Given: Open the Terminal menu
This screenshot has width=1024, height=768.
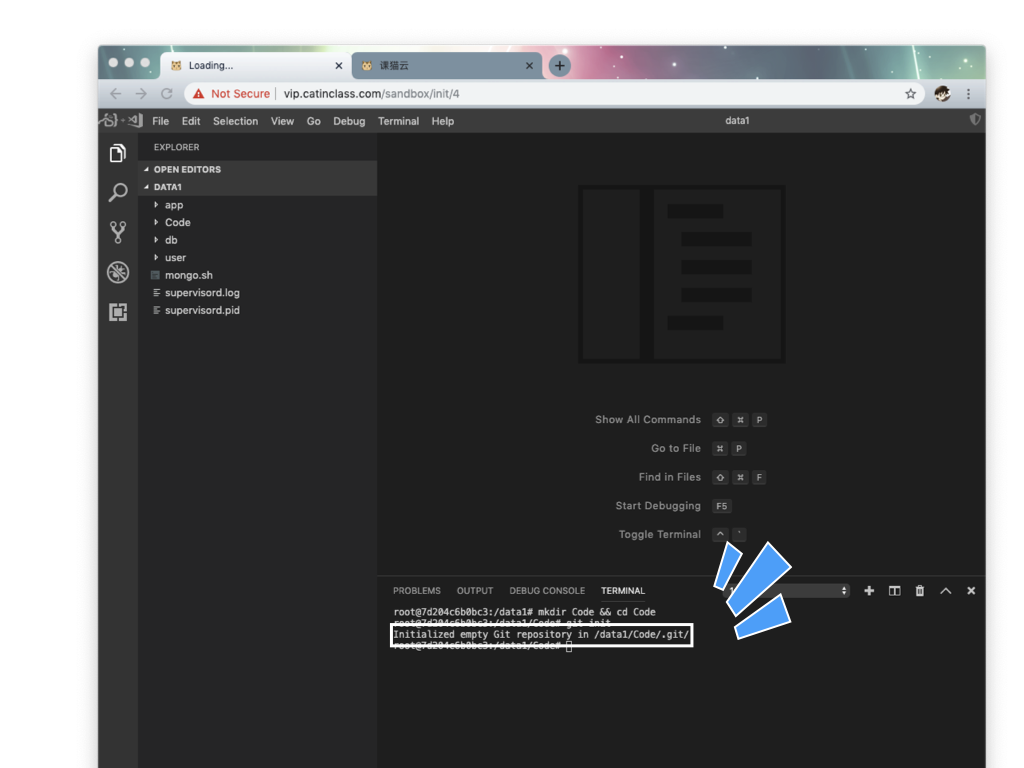Looking at the screenshot, I should click(398, 121).
